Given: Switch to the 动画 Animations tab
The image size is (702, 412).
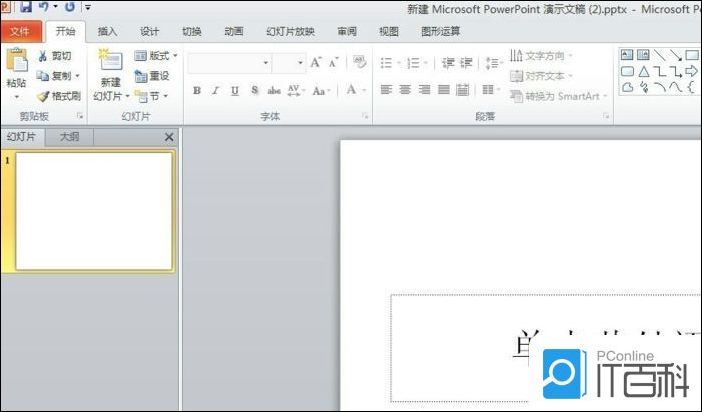Looking at the screenshot, I should [x=233, y=31].
